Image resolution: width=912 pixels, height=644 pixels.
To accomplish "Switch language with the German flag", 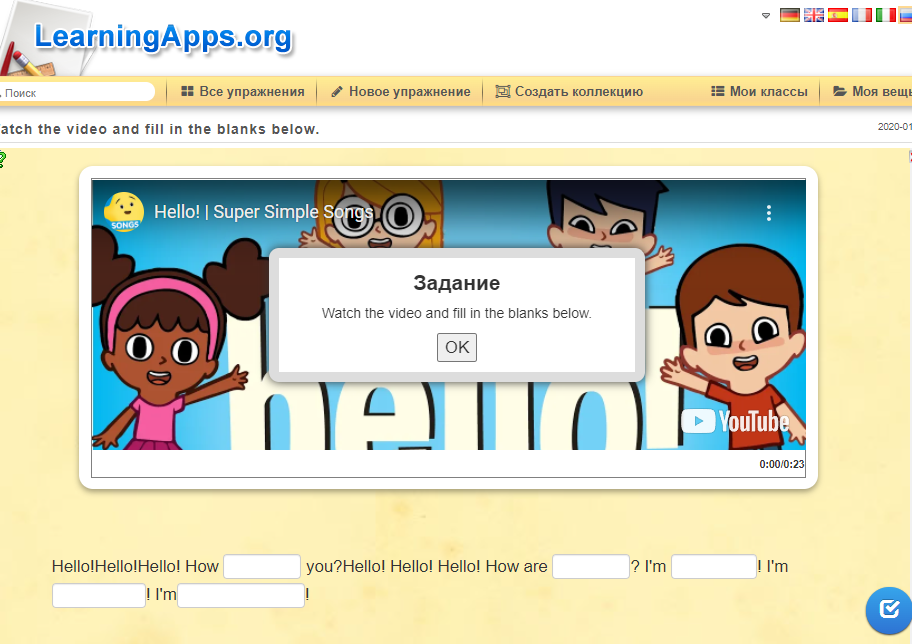I will (789, 15).
